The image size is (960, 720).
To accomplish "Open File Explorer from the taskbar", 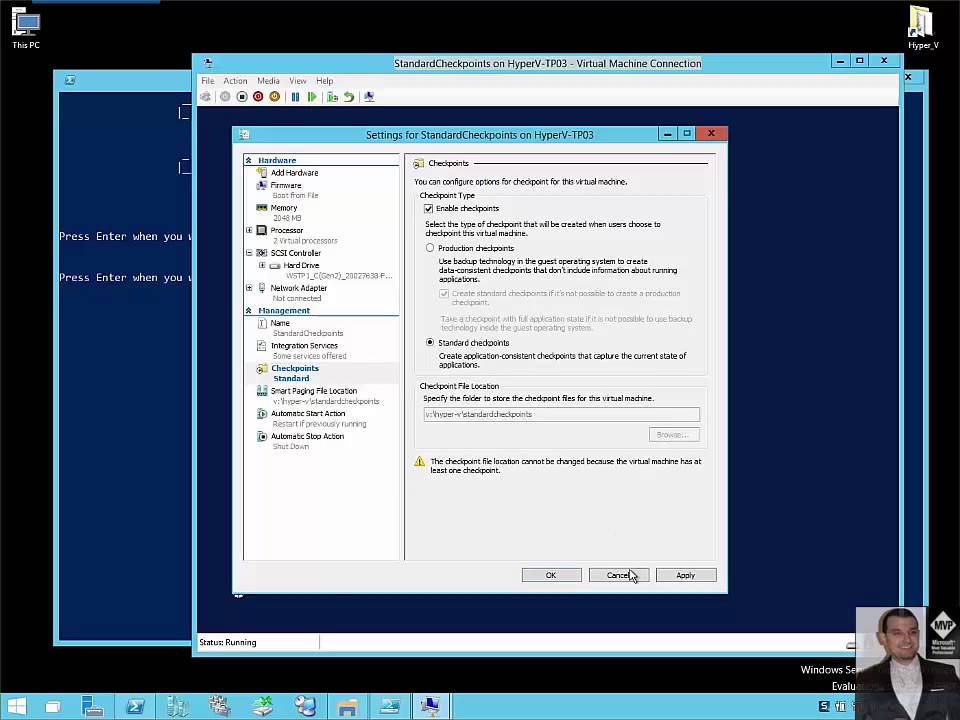I will coord(347,706).
